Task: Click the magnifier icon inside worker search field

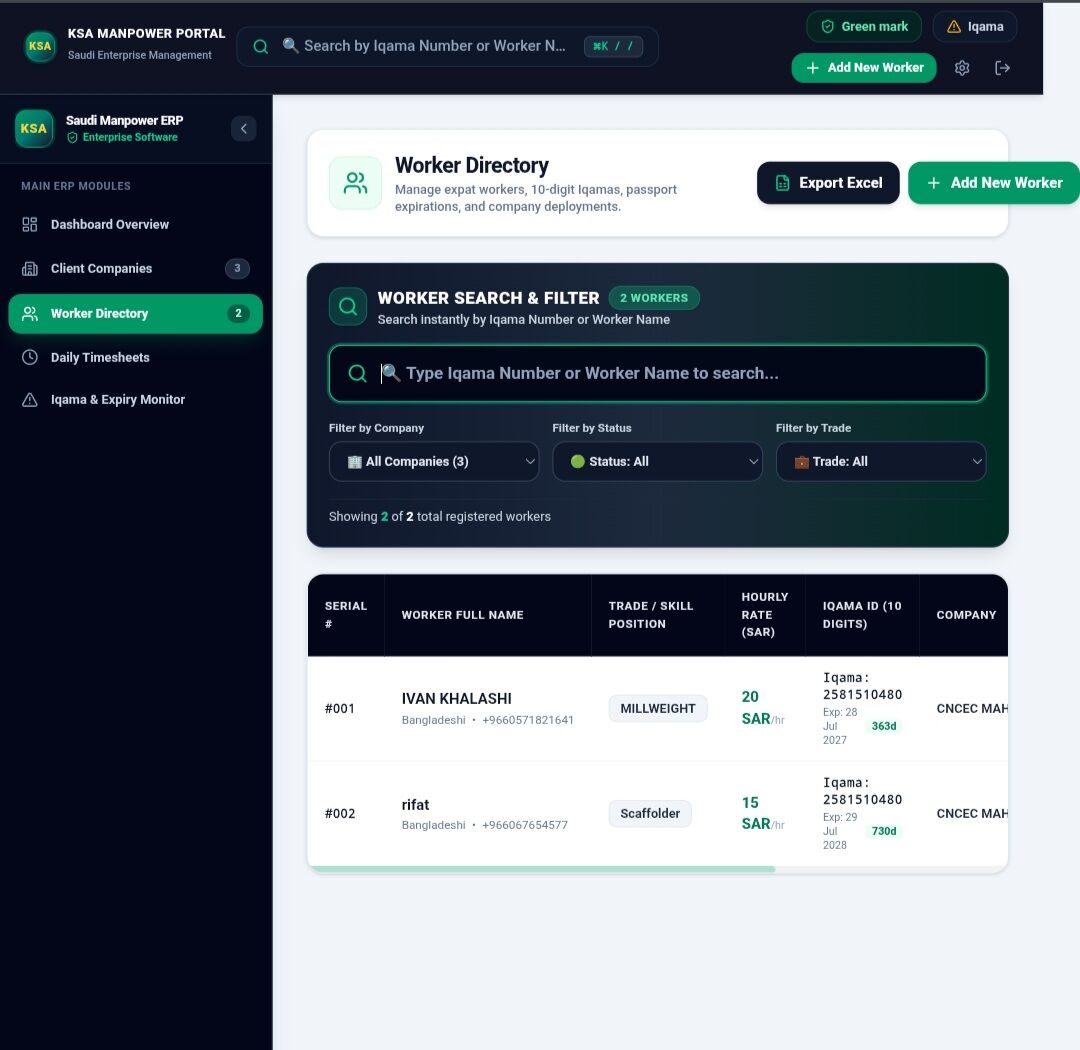Action: tap(357, 373)
